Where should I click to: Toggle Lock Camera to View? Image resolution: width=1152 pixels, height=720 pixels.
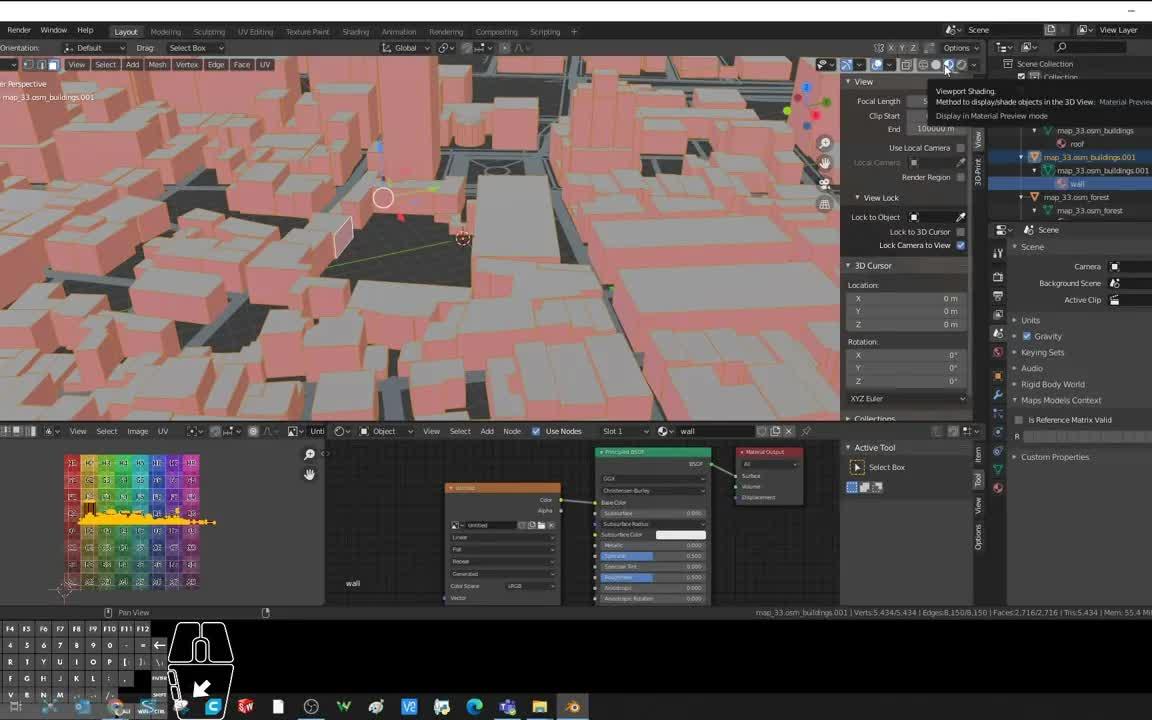point(960,245)
